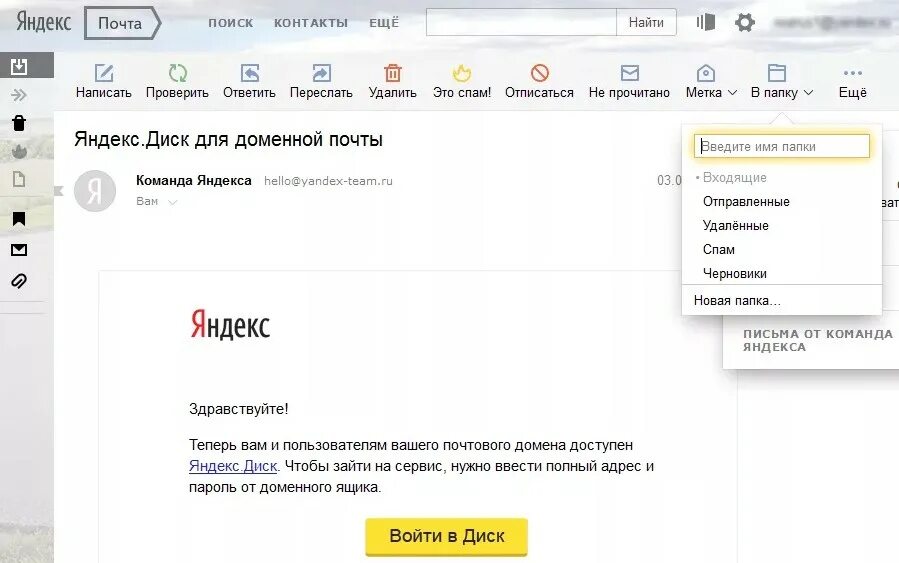Open the Spam flame icon in sidebar
The width and height of the screenshot is (899, 563).
pos(19,151)
